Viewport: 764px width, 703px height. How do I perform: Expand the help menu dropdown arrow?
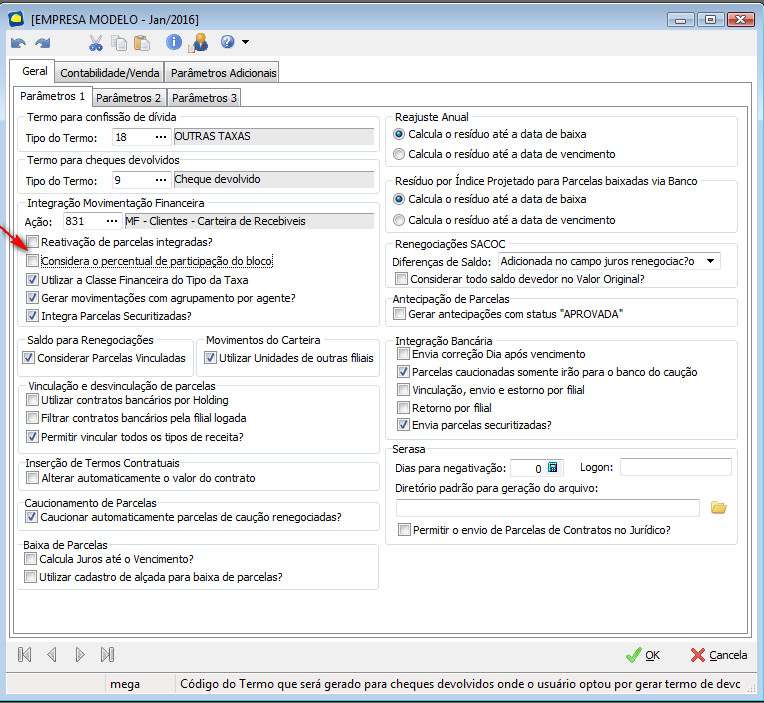[245, 42]
